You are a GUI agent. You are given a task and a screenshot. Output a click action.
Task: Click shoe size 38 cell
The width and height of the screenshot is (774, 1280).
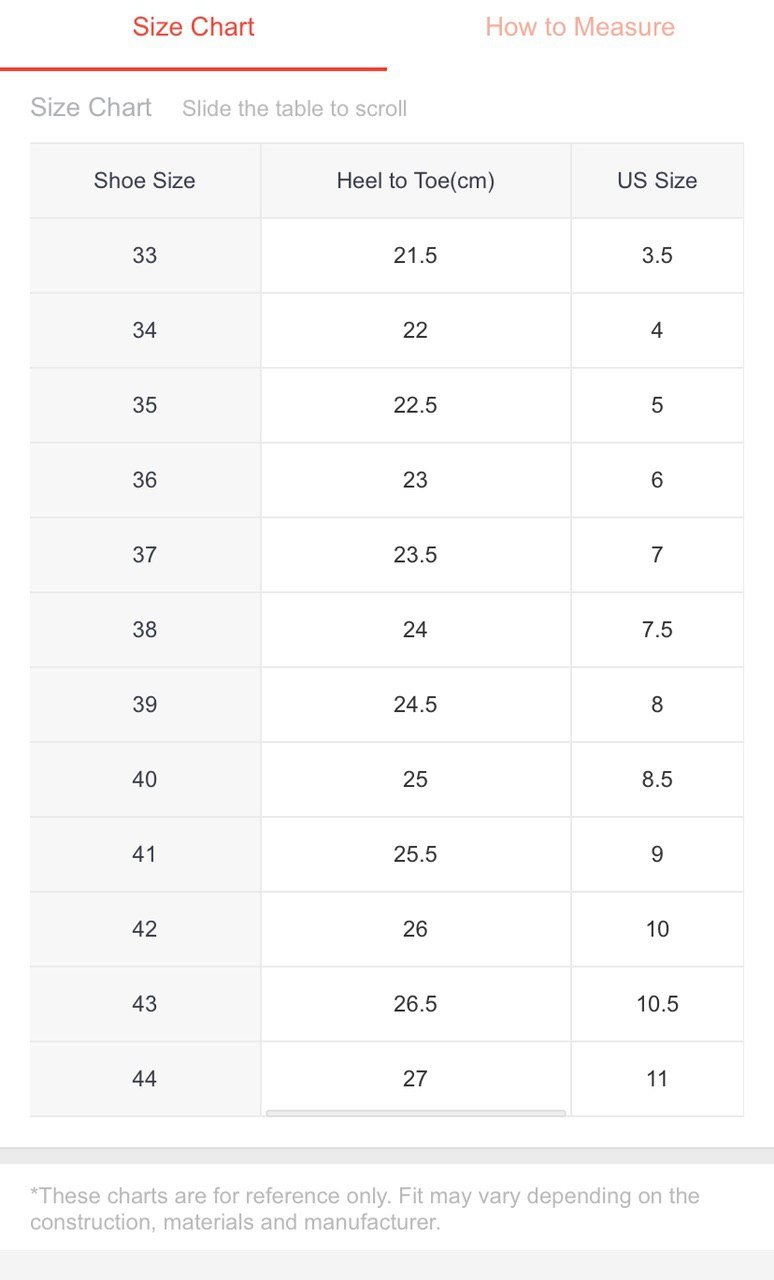pyautogui.click(x=145, y=630)
